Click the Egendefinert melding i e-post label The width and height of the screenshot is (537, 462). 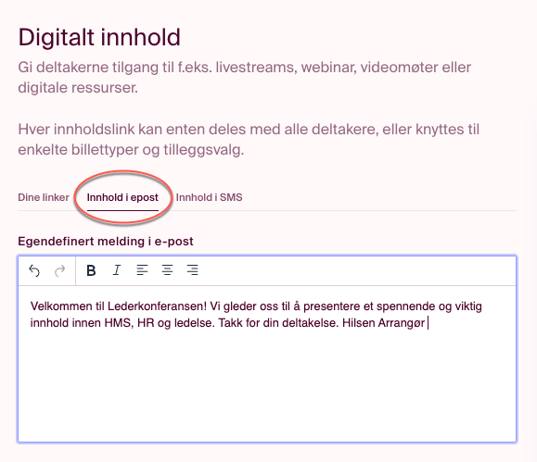click(105, 241)
